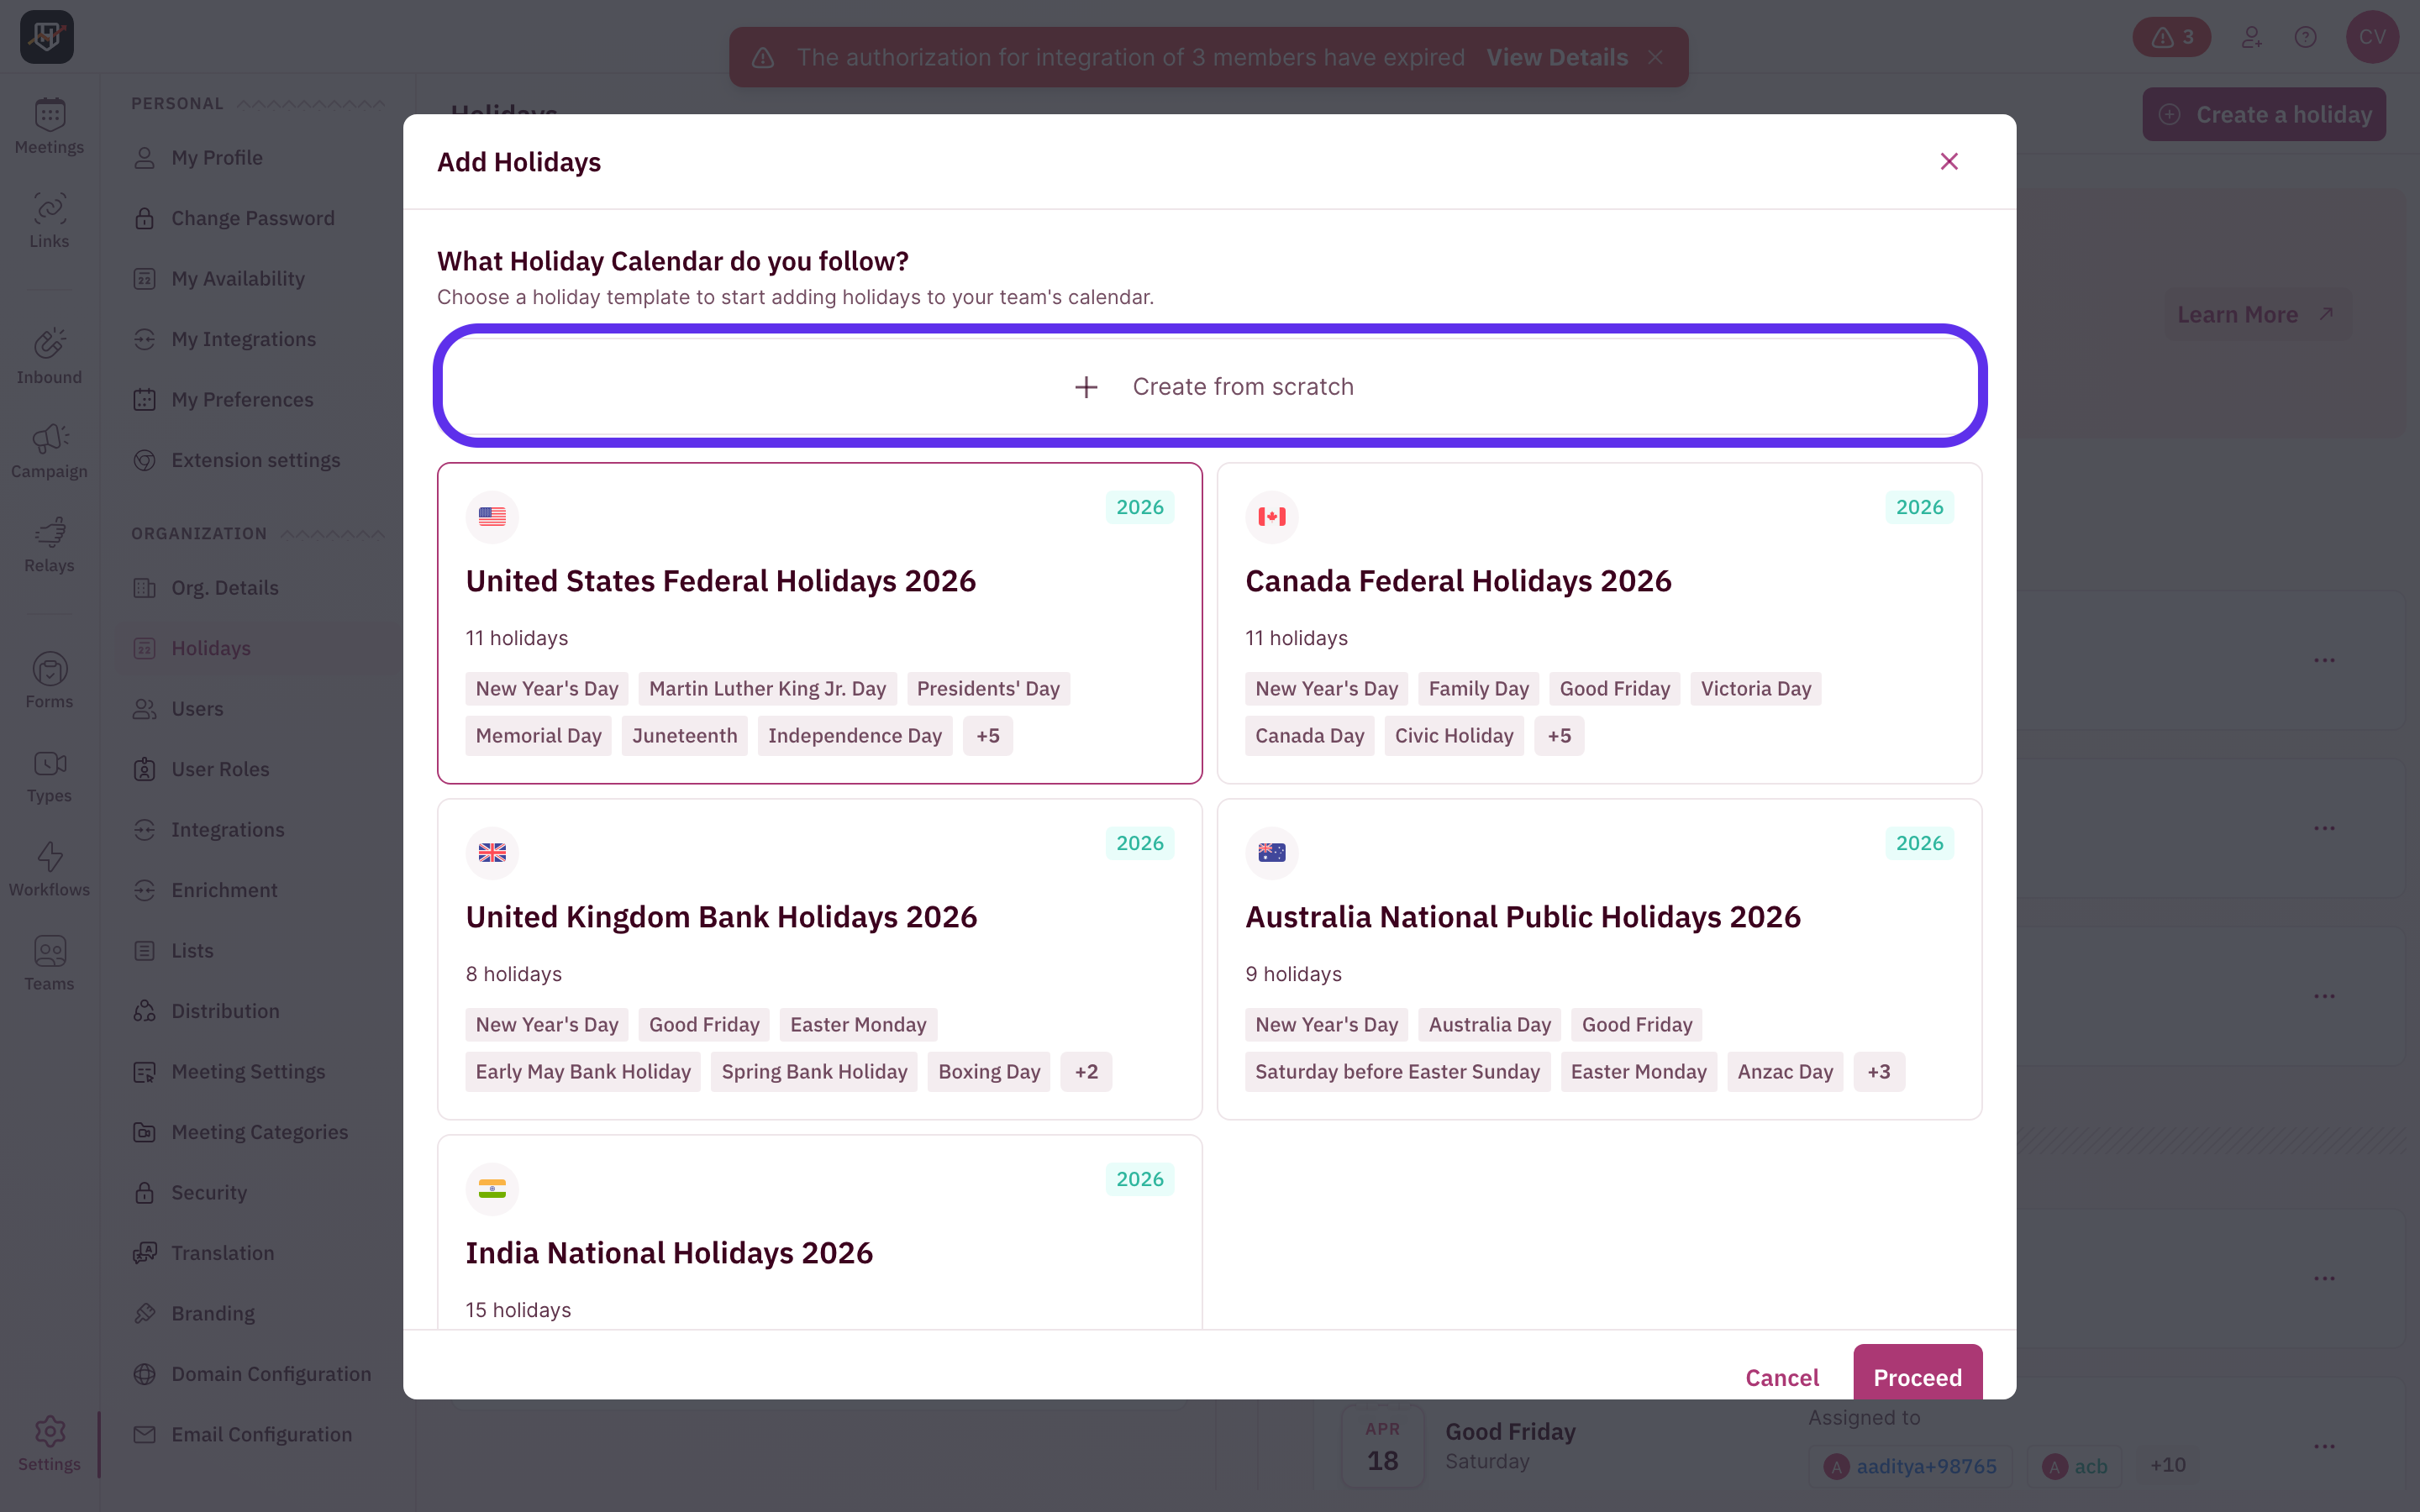The image size is (2420, 1512).
Task: Select United States Federal Holidays 2026 card
Action: pos(819,581)
